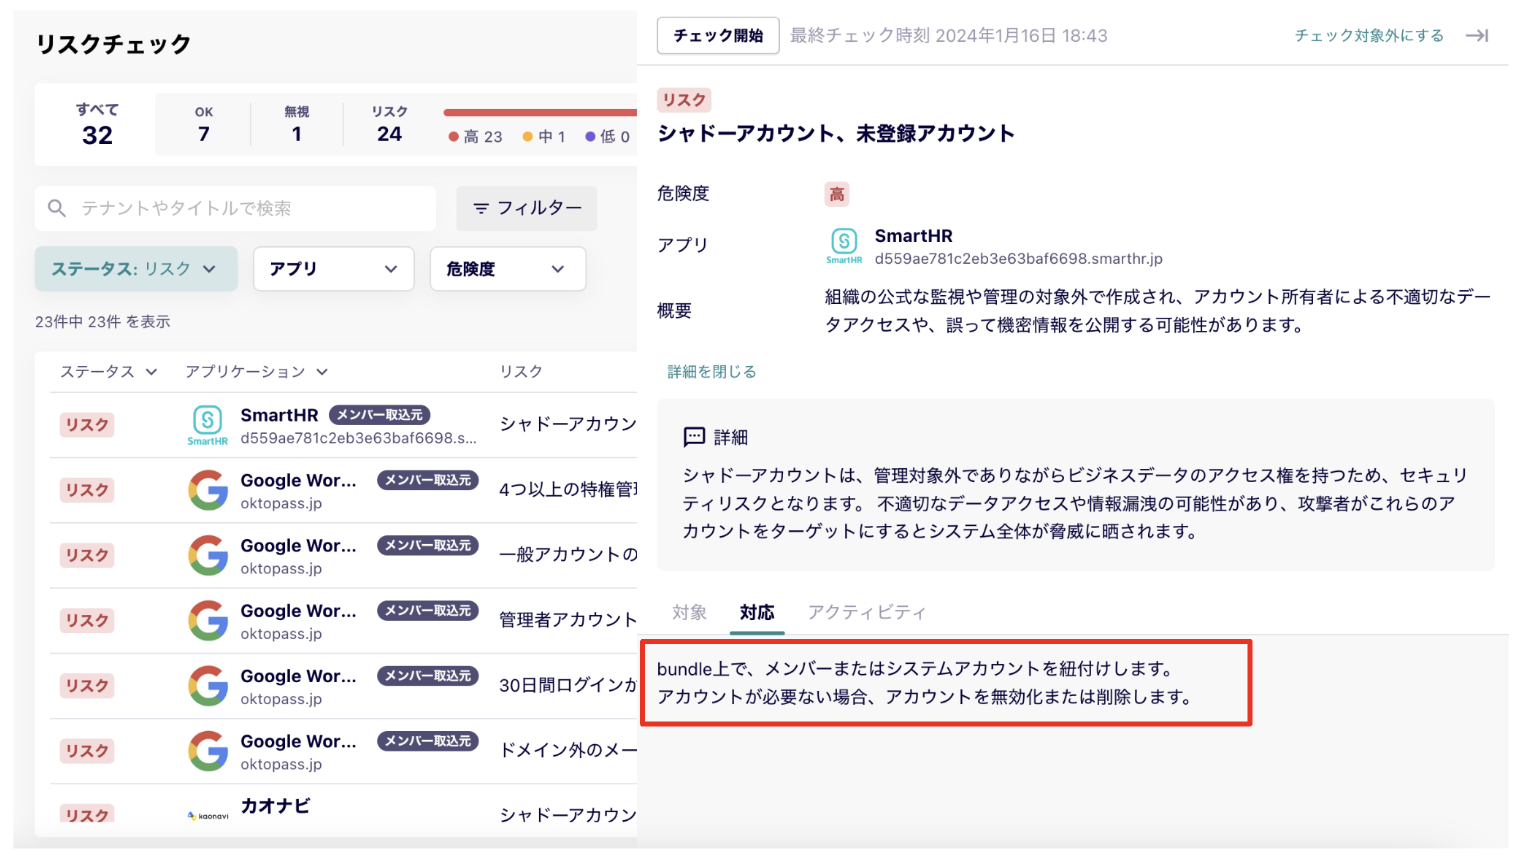The height and width of the screenshot is (862, 1528).
Task: Open the ステータス: リスク dropdown
Action: click(136, 269)
